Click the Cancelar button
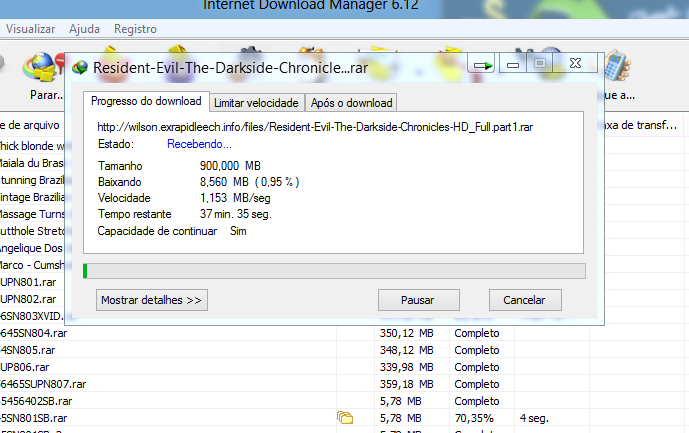689x433 pixels. [525, 300]
